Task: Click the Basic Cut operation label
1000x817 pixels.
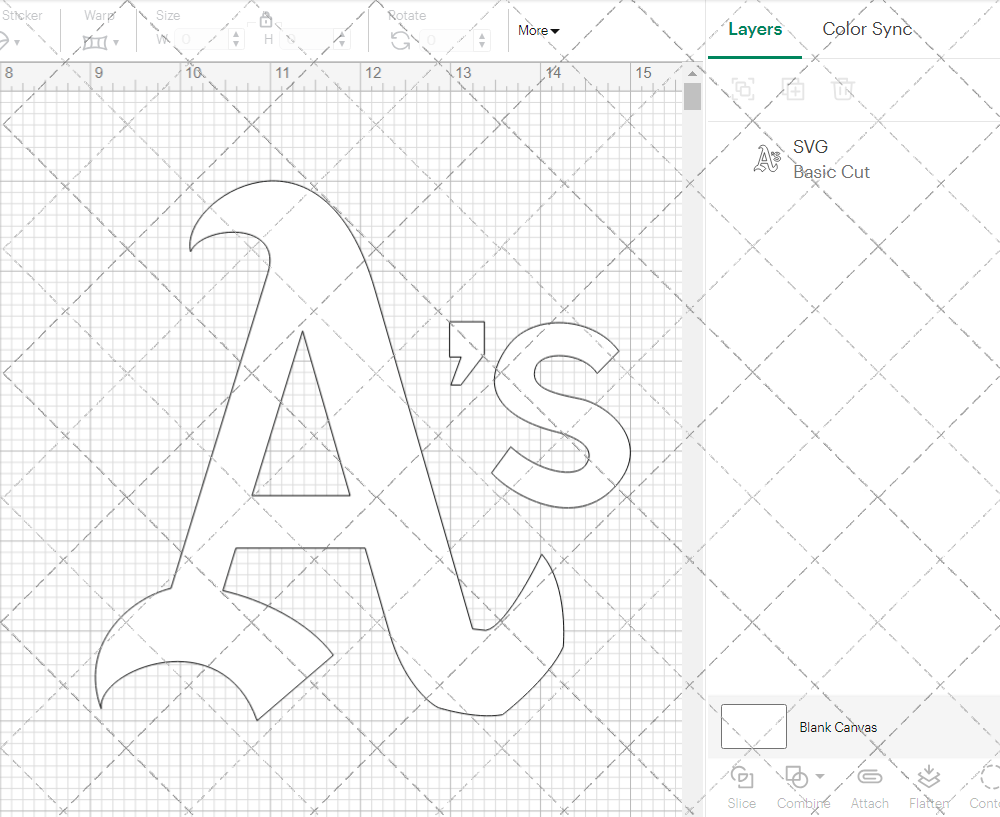Action: pyautogui.click(x=831, y=172)
